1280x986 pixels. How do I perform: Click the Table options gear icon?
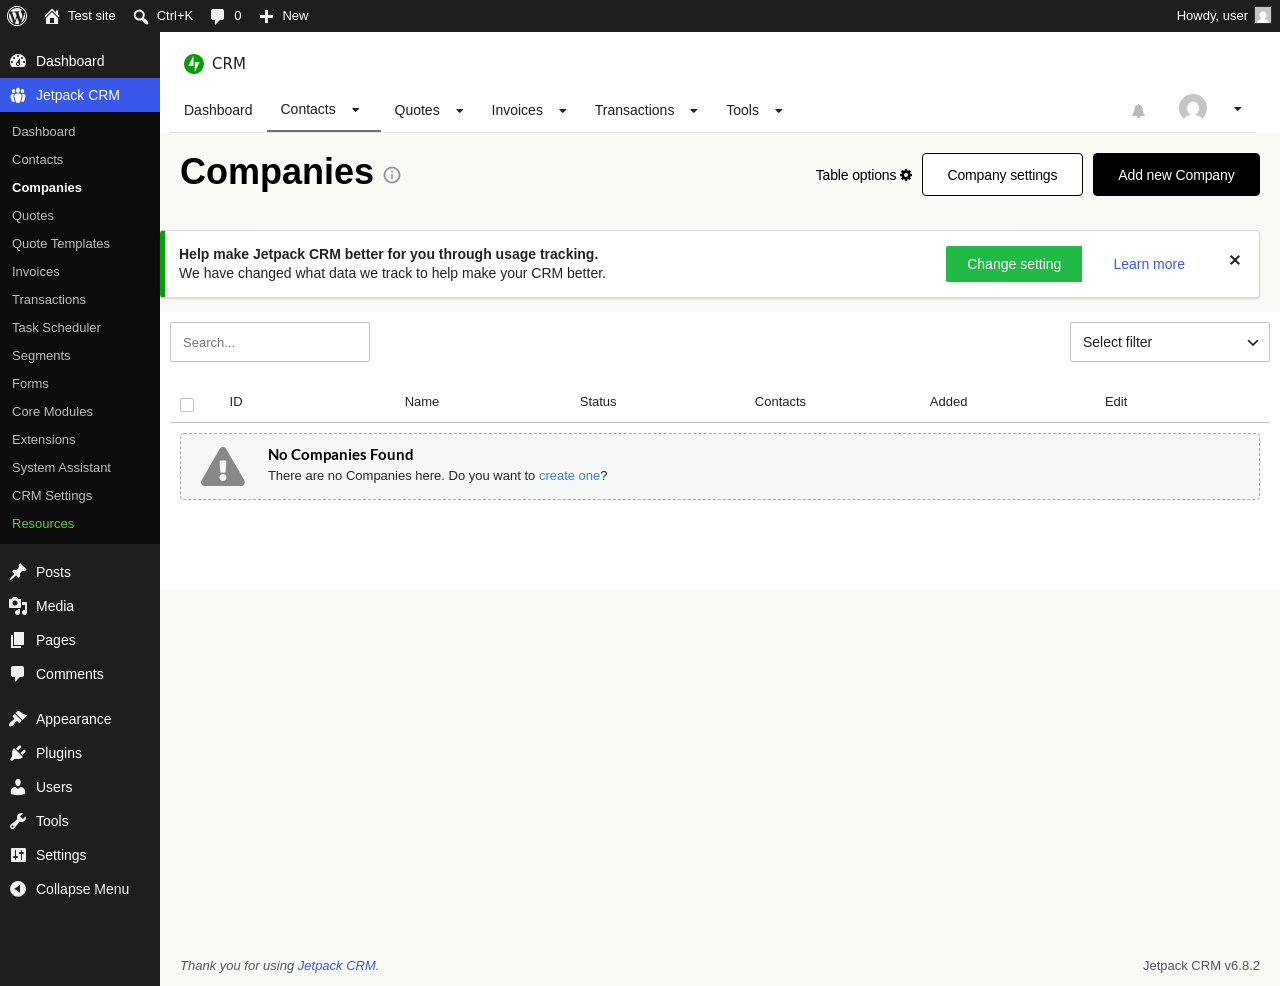tap(906, 175)
